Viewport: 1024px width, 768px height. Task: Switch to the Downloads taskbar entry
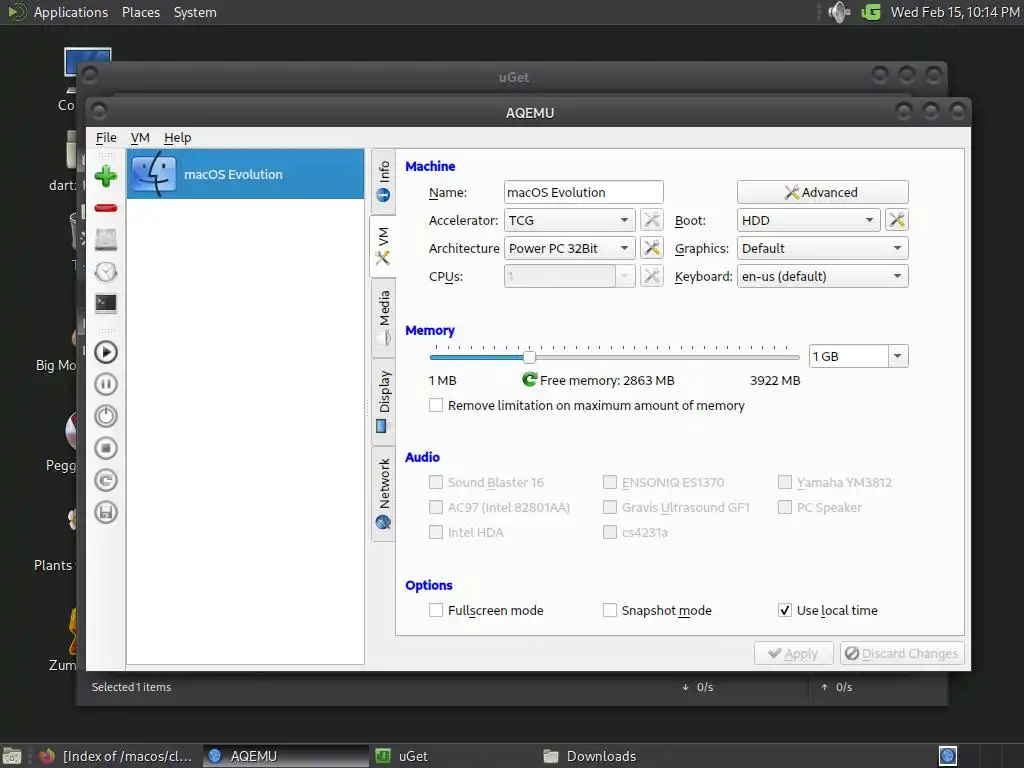point(620,756)
